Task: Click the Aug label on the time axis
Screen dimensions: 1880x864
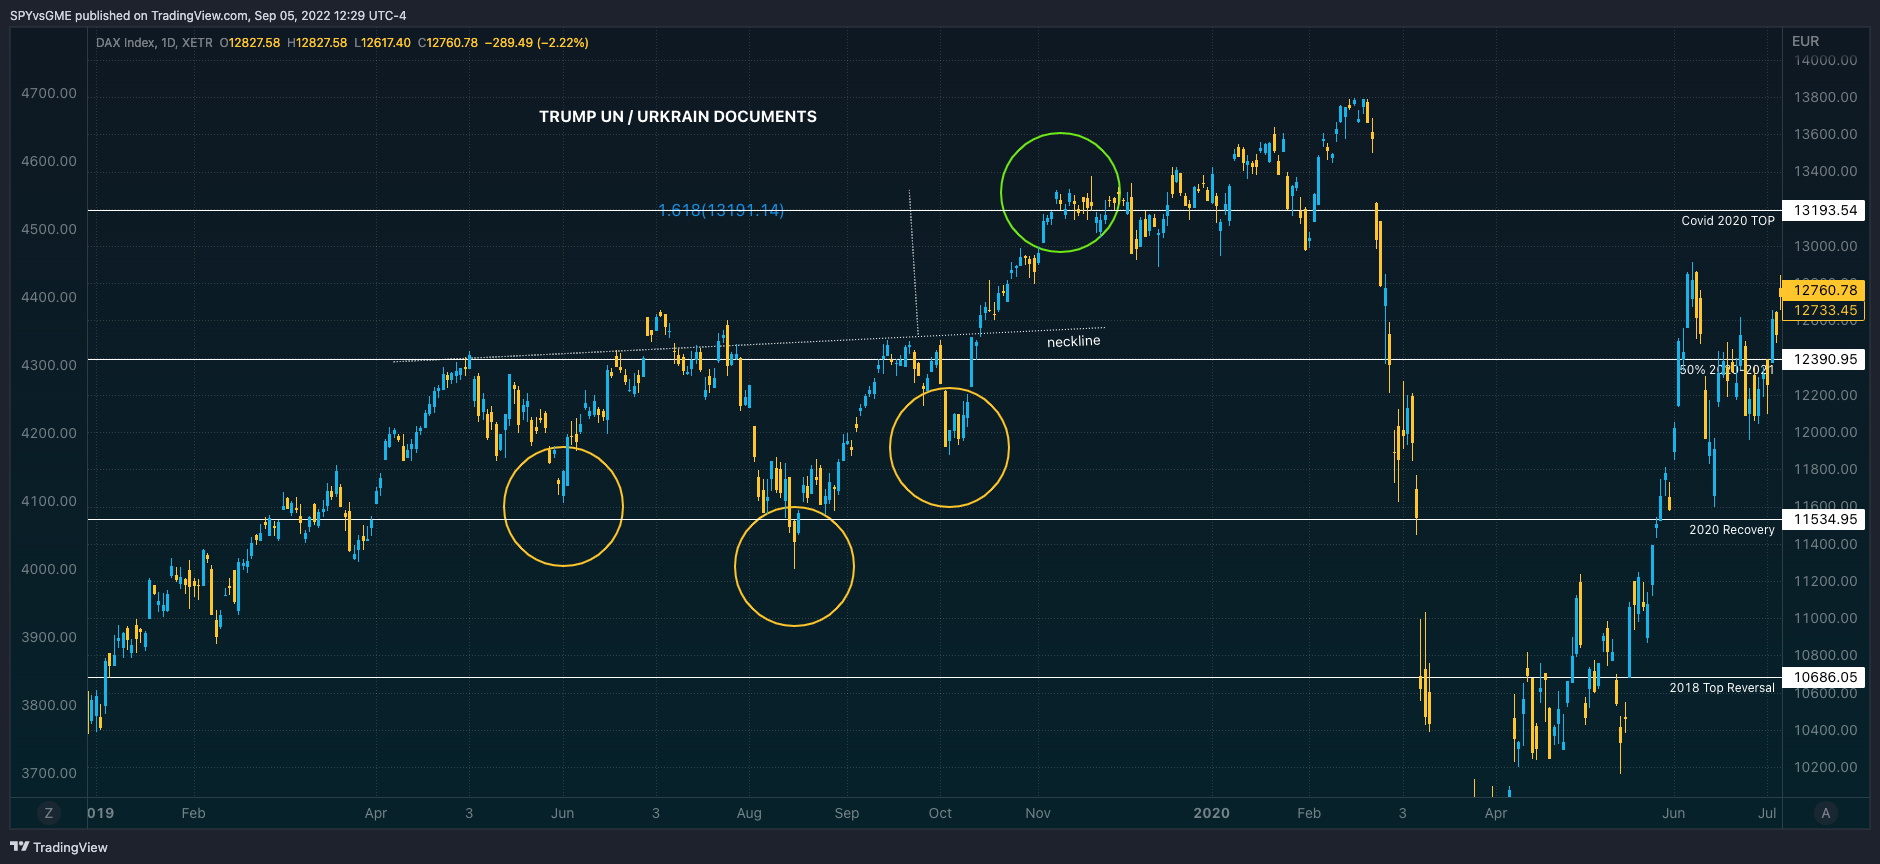Action: [749, 813]
